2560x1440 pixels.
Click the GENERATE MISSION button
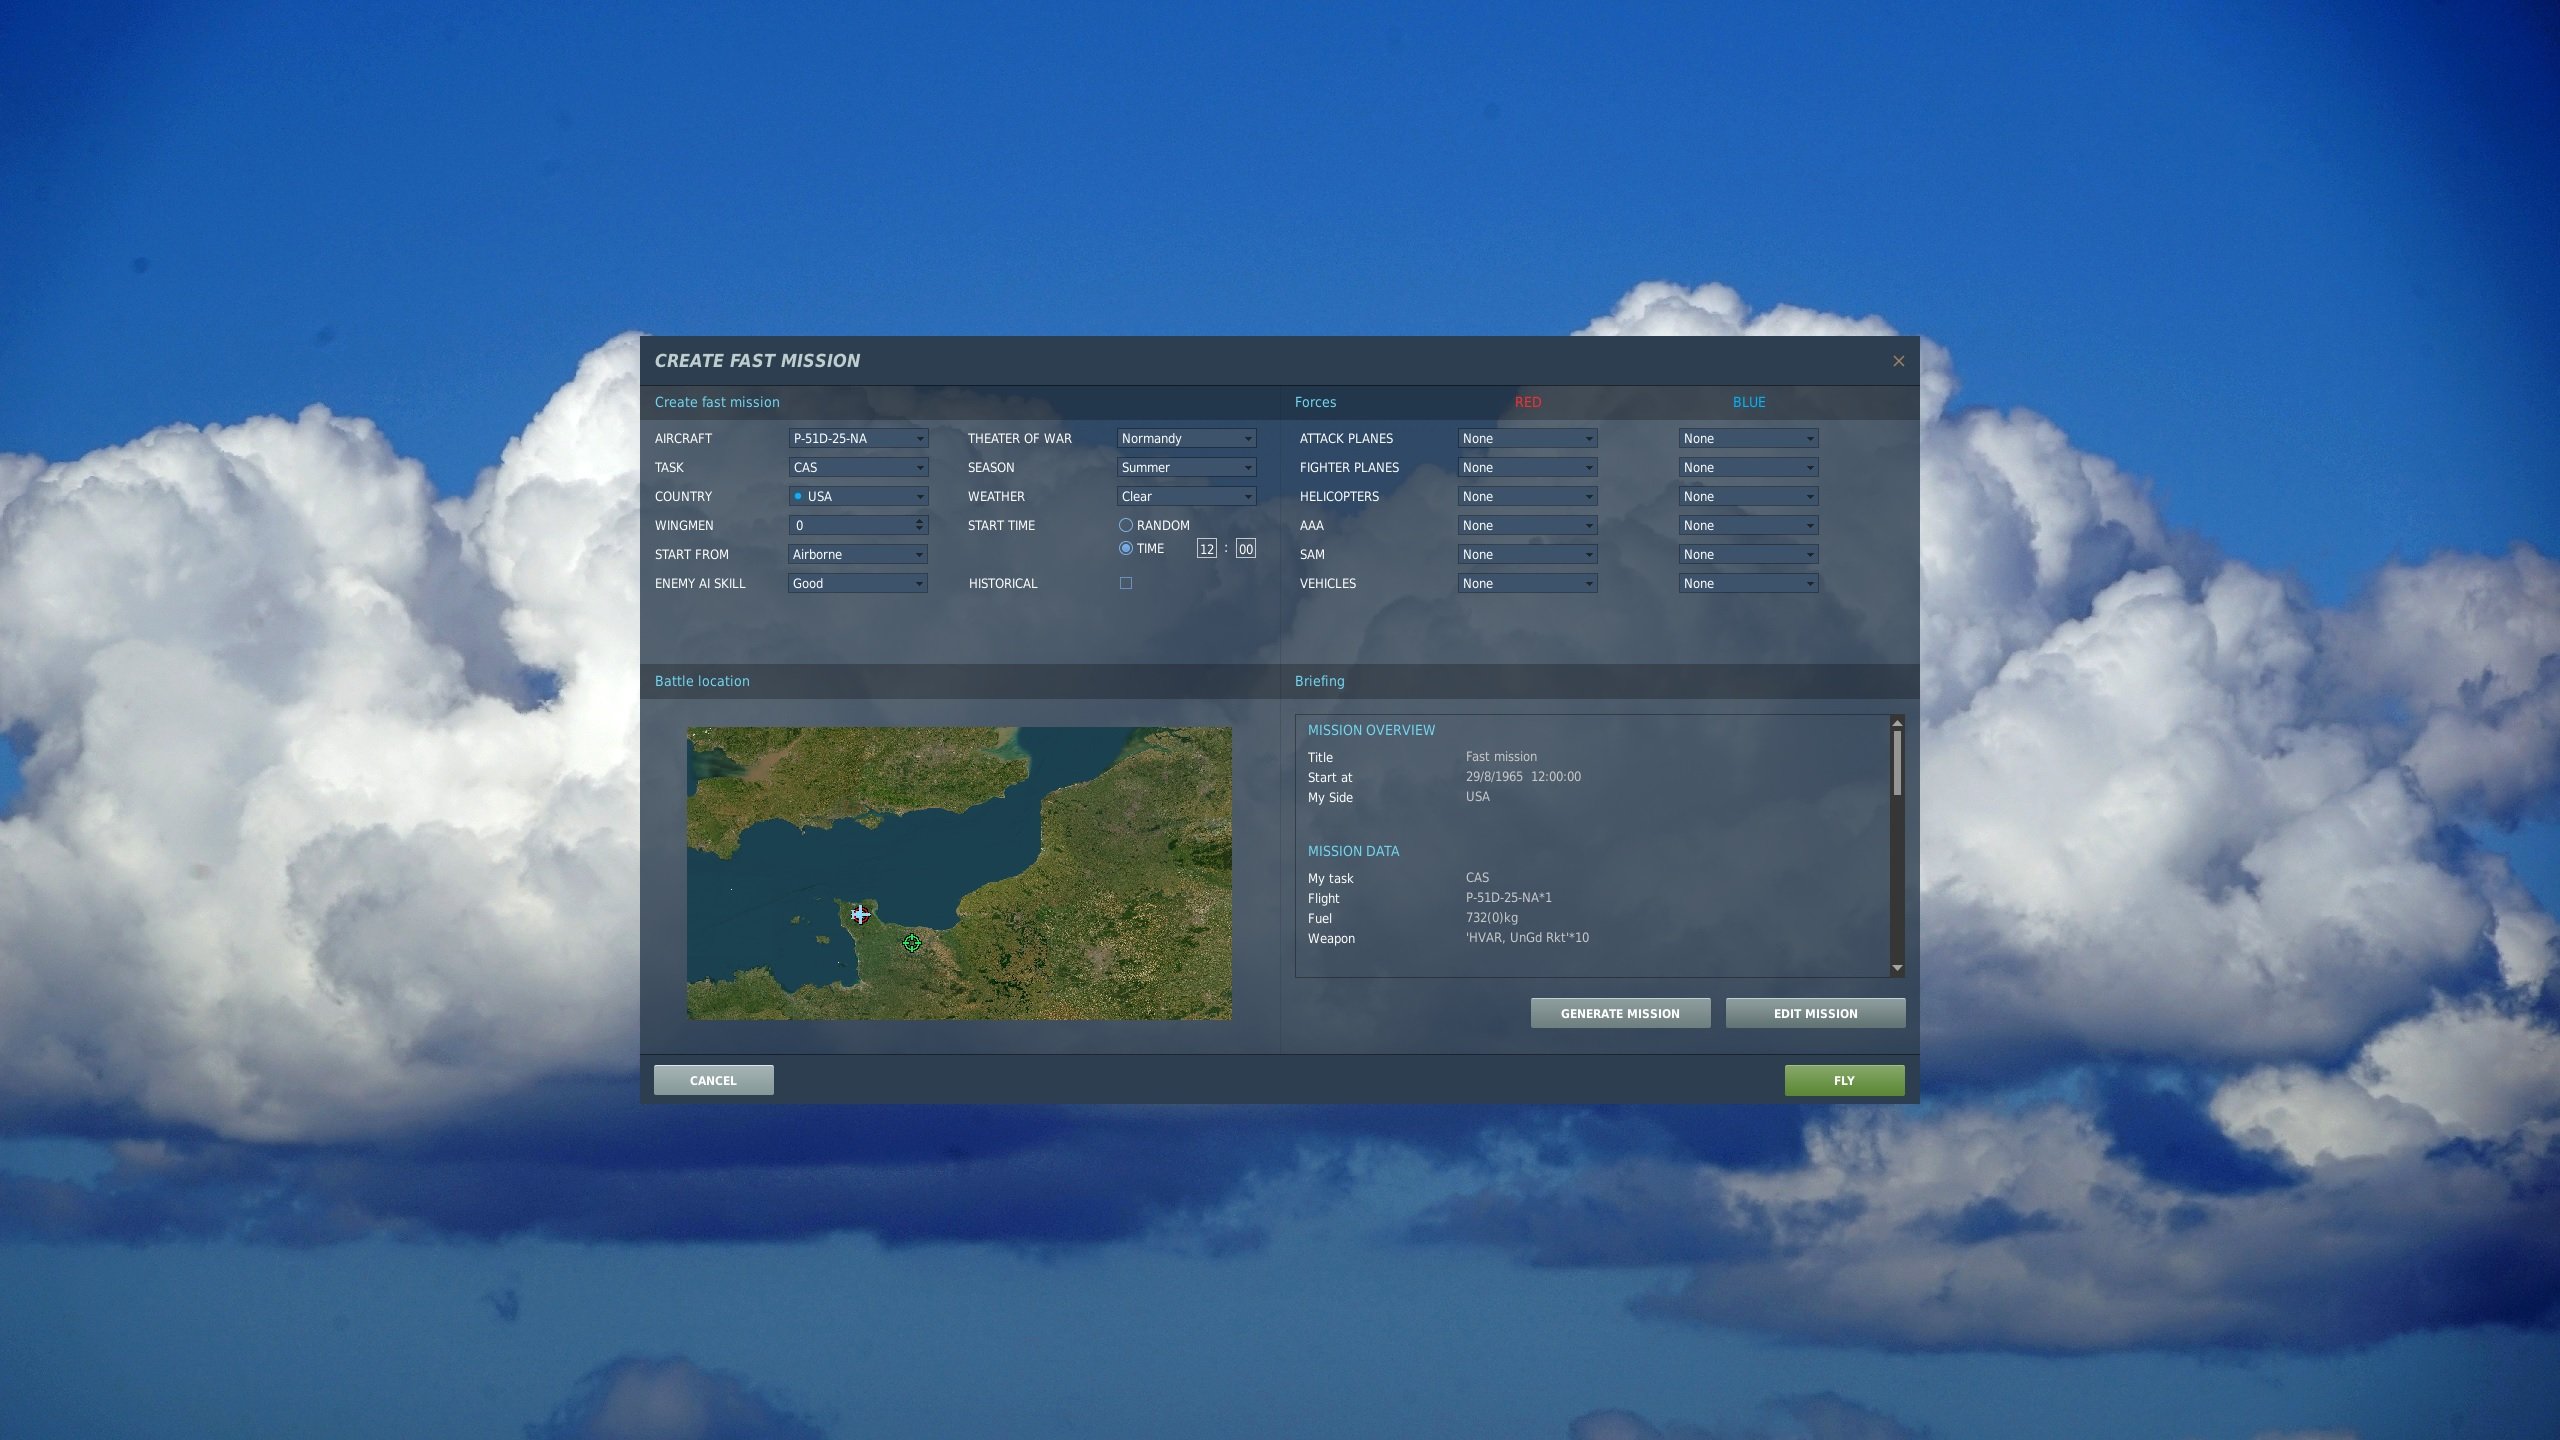(1620, 1013)
